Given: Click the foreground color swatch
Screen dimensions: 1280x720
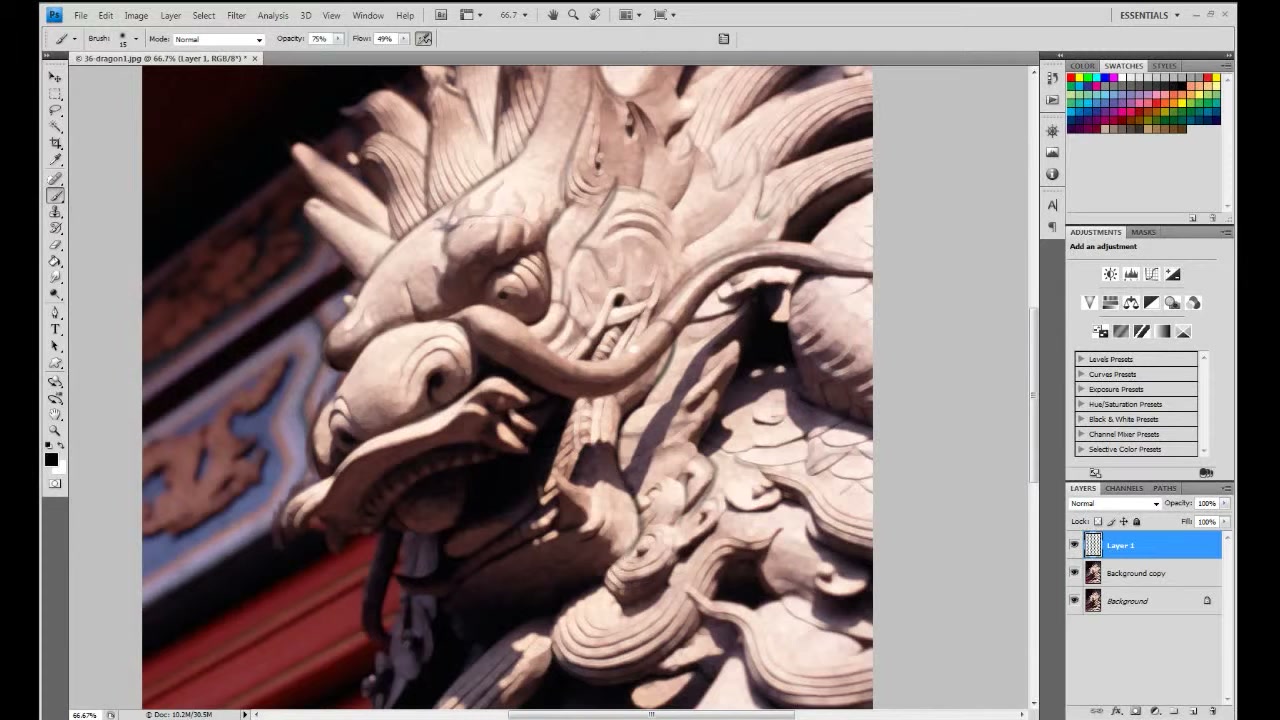Looking at the screenshot, I should (x=51, y=459).
